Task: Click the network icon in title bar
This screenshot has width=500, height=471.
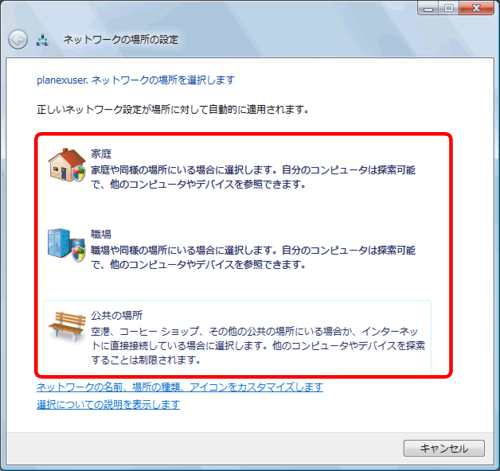Action: click(42, 40)
